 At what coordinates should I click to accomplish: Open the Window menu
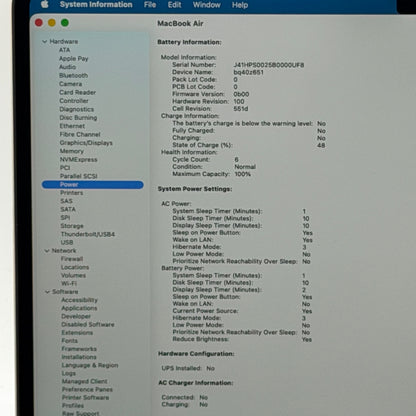pyautogui.click(x=207, y=5)
